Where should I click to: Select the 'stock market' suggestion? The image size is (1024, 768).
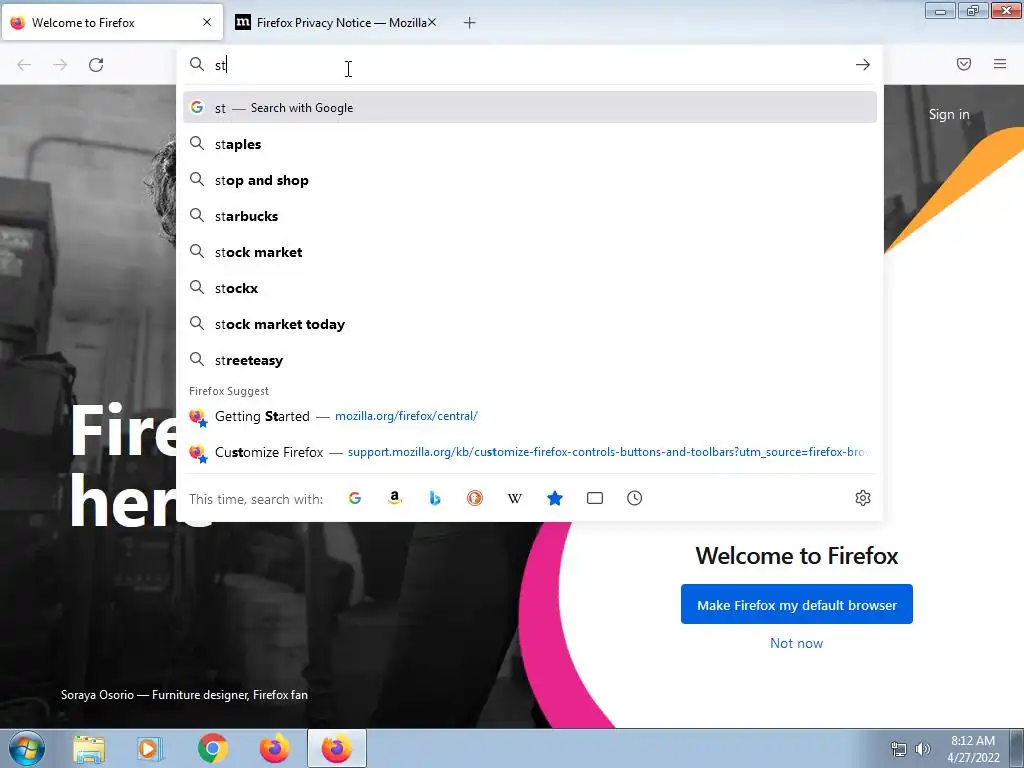530,252
